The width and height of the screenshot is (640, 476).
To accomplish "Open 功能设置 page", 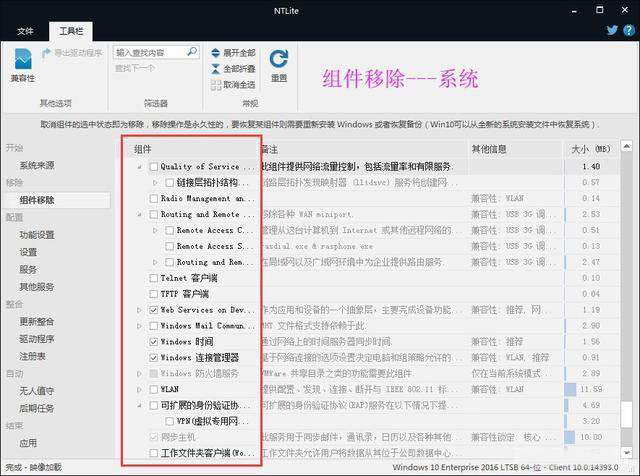I will pyautogui.click(x=37, y=235).
